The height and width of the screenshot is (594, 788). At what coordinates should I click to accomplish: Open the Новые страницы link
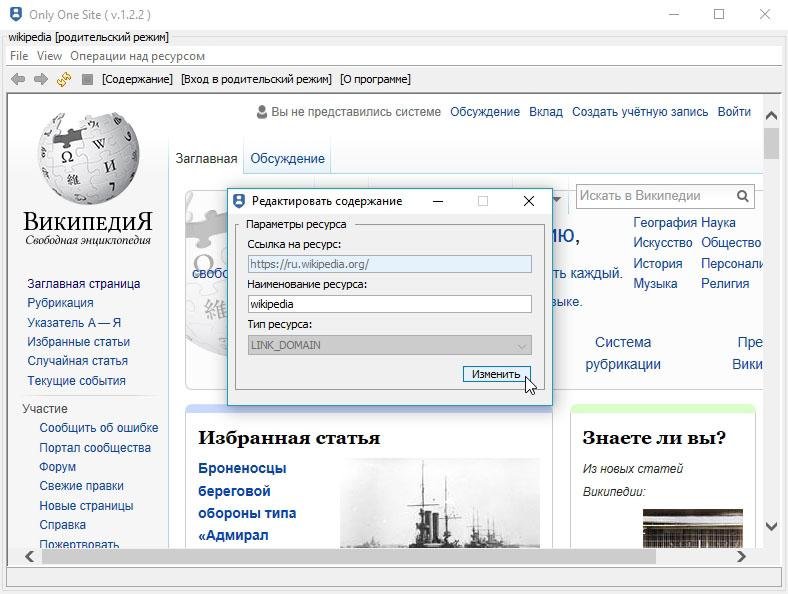pyautogui.click(x=86, y=506)
